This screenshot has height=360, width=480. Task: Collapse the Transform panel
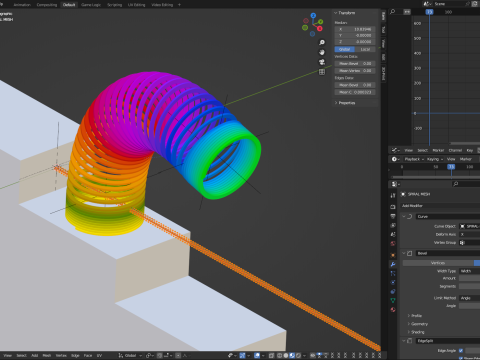[x=336, y=13]
